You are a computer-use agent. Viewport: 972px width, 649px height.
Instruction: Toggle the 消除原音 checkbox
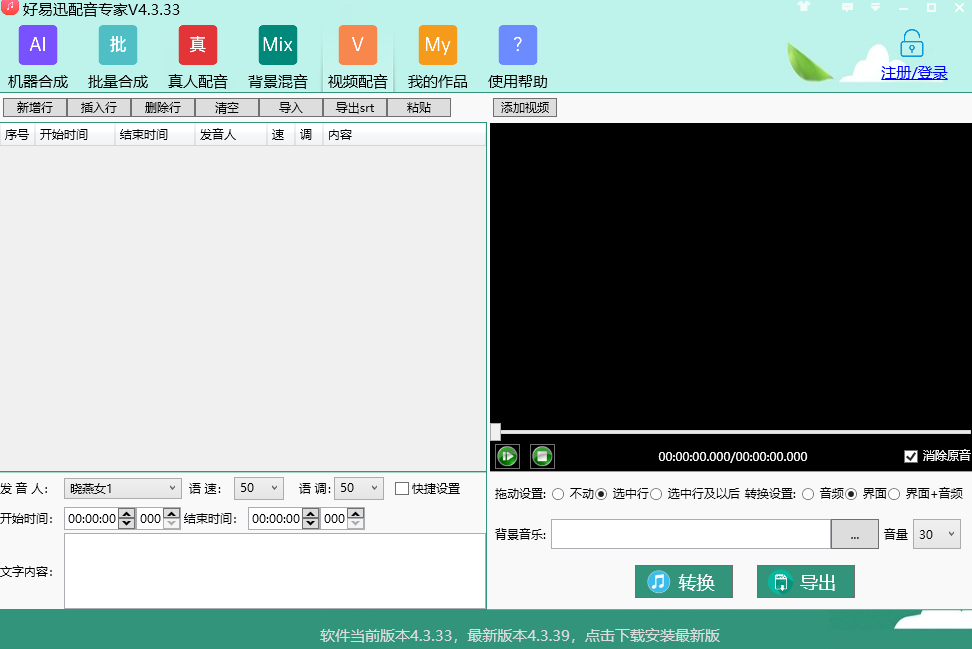(910, 457)
